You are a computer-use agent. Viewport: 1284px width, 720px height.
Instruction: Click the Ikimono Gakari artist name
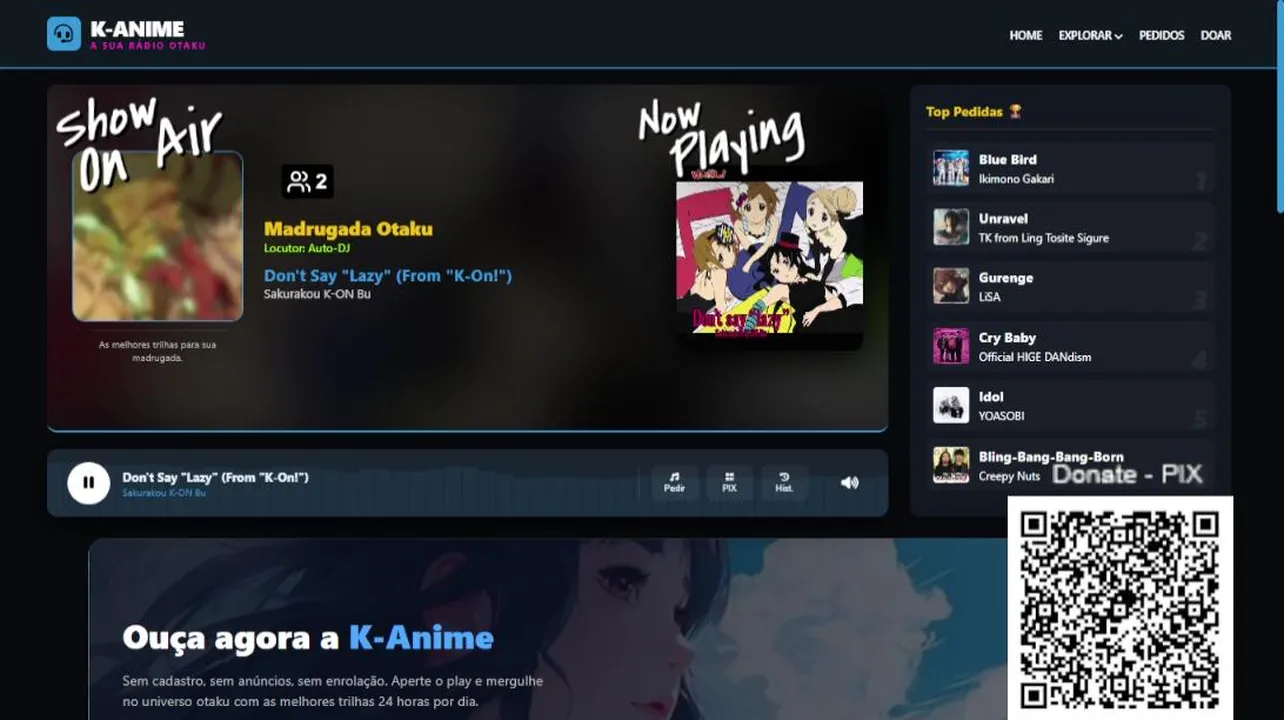[1016, 179]
